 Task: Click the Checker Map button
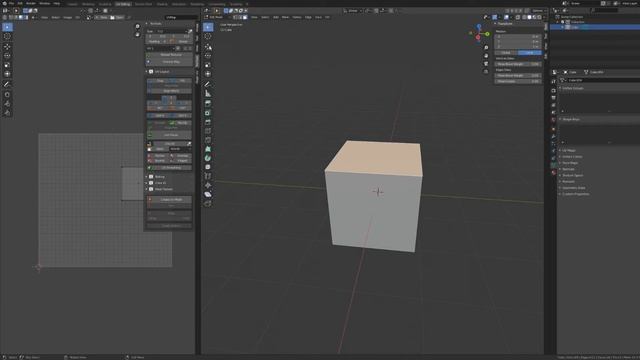pos(169,62)
